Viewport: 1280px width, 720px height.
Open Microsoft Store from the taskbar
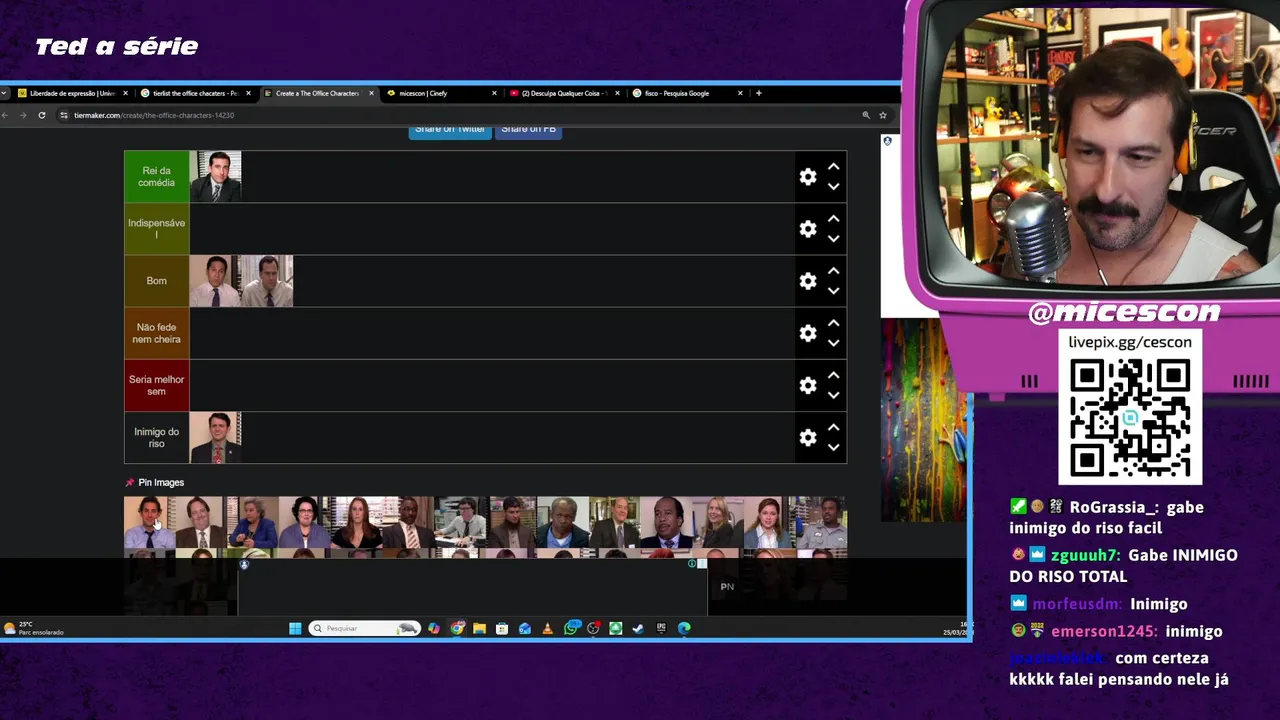point(502,628)
